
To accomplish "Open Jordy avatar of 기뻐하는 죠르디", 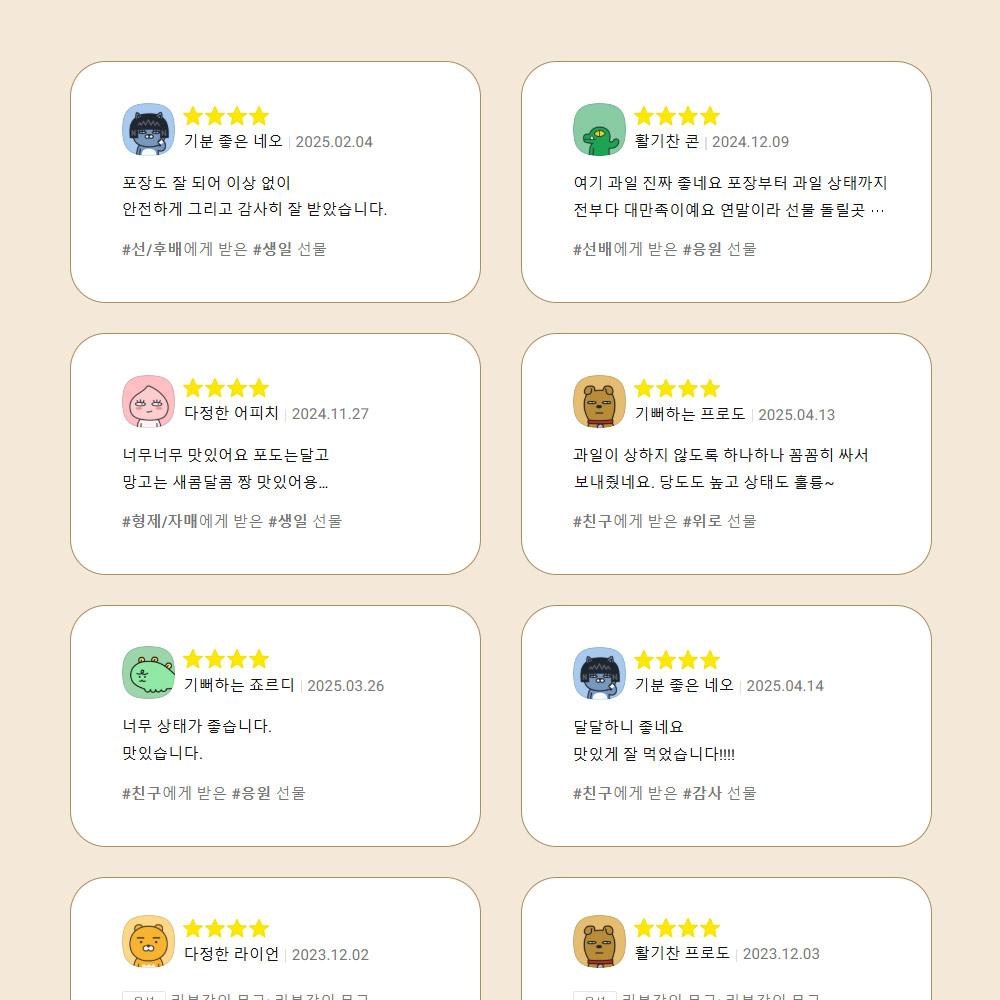I will [x=148, y=674].
